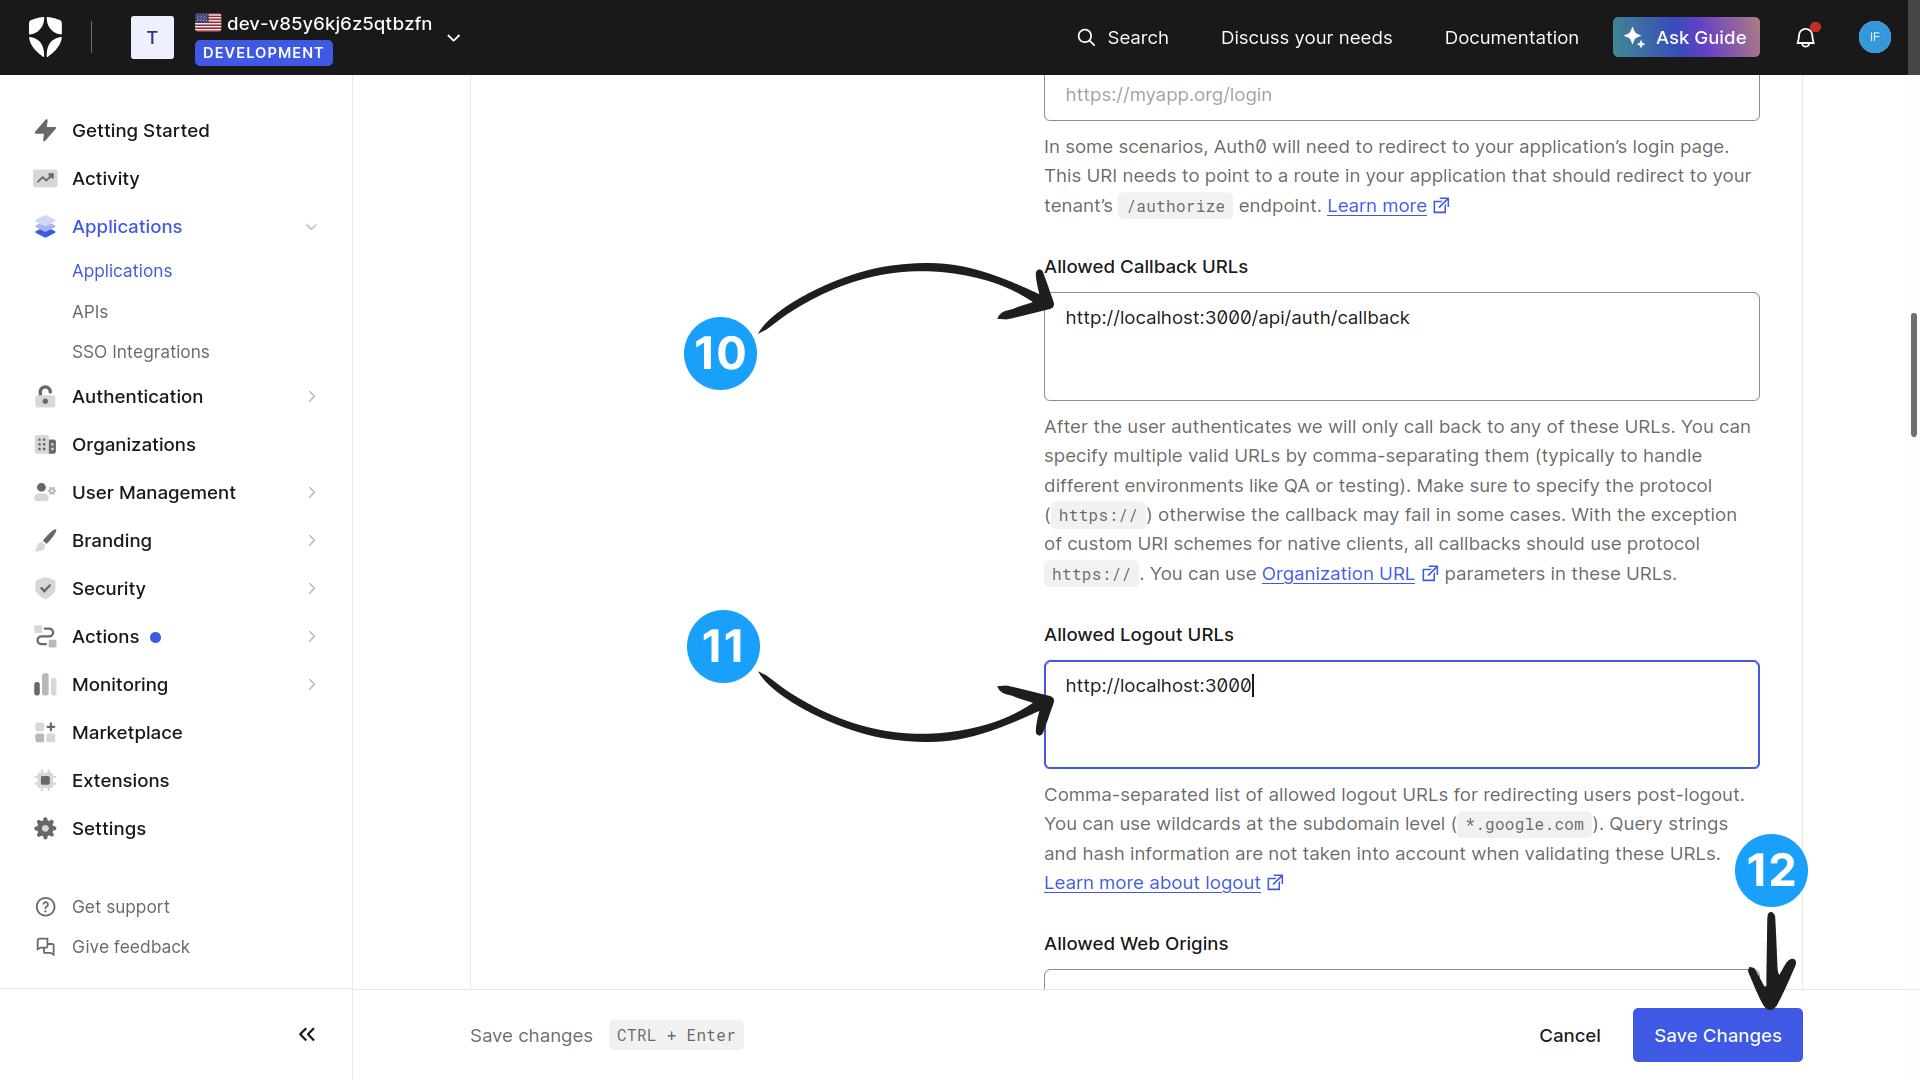Click the page vertical scrollbar
Image resolution: width=1920 pixels, height=1080 pixels.
pos(1913,375)
